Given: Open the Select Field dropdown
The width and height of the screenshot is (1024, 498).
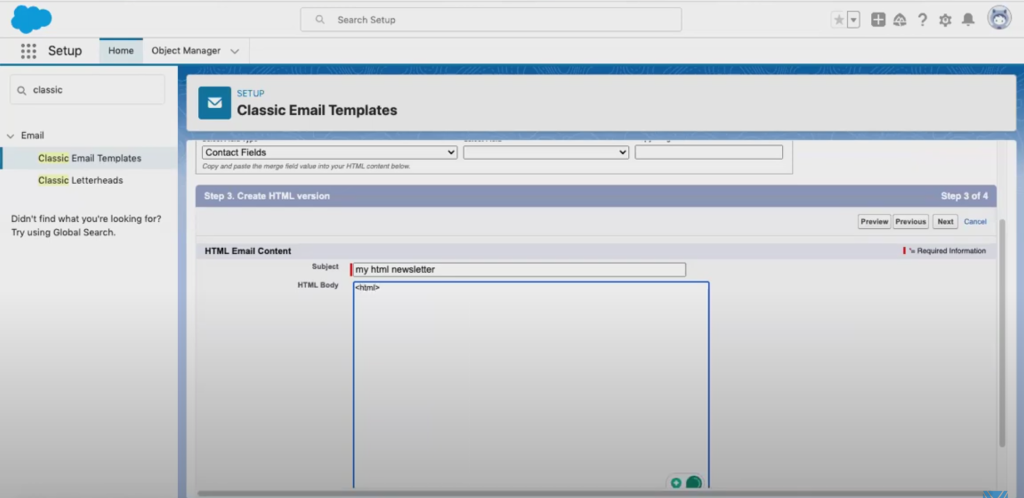Looking at the screenshot, I should [x=546, y=152].
